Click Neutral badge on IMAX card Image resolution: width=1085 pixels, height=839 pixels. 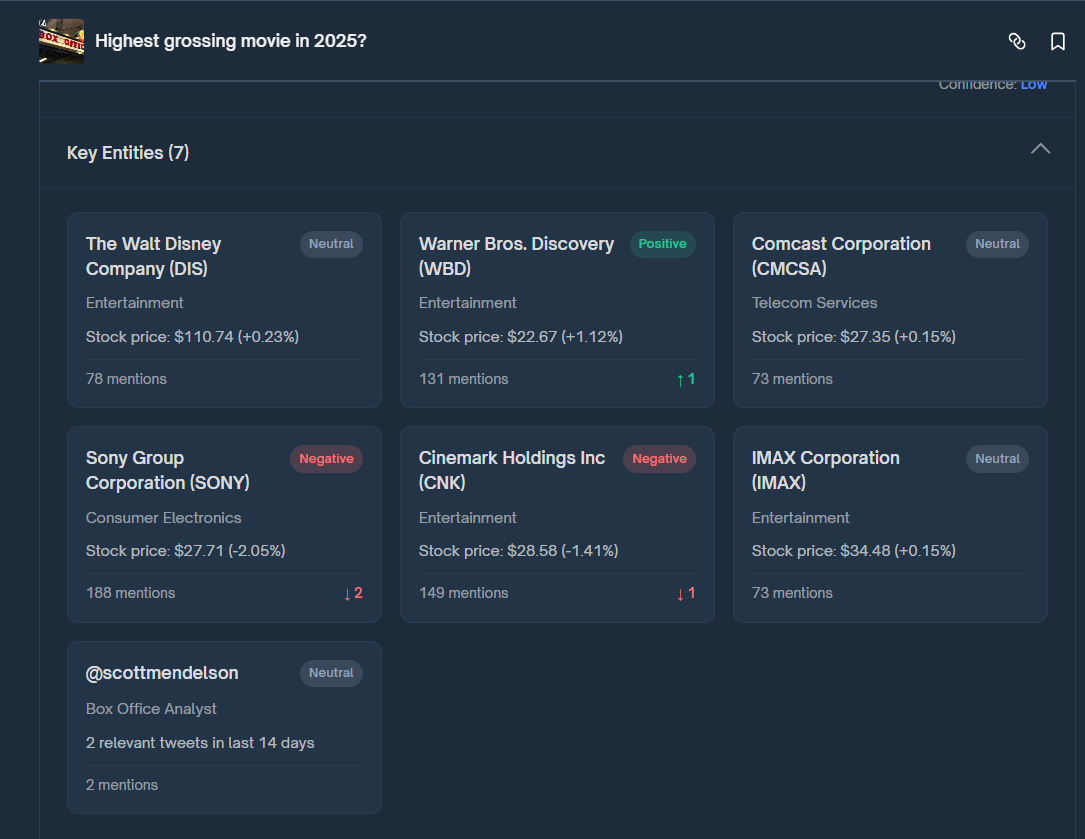pyautogui.click(x=997, y=458)
